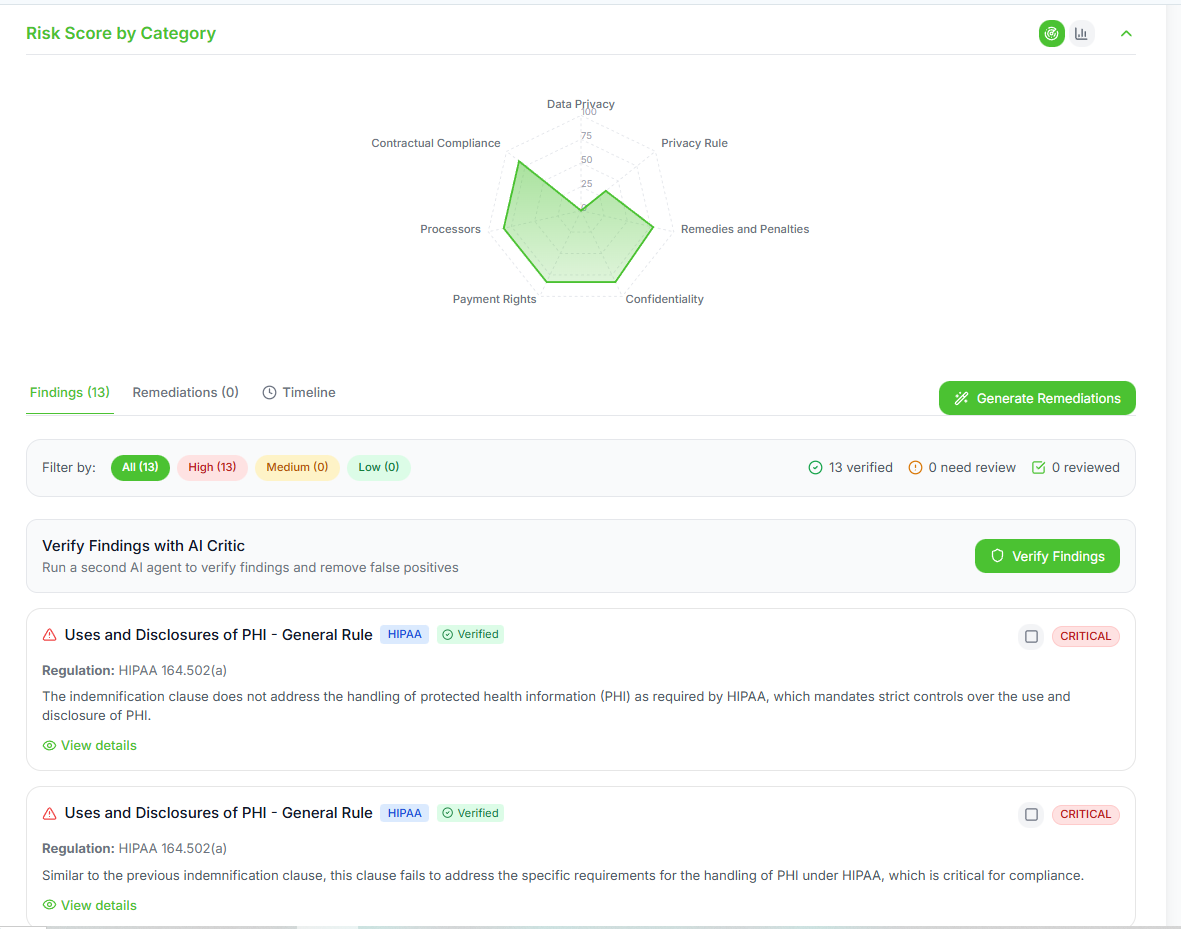Click the warning triangle on the first finding
This screenshot has width=1181, height=929.
point(49,634)
